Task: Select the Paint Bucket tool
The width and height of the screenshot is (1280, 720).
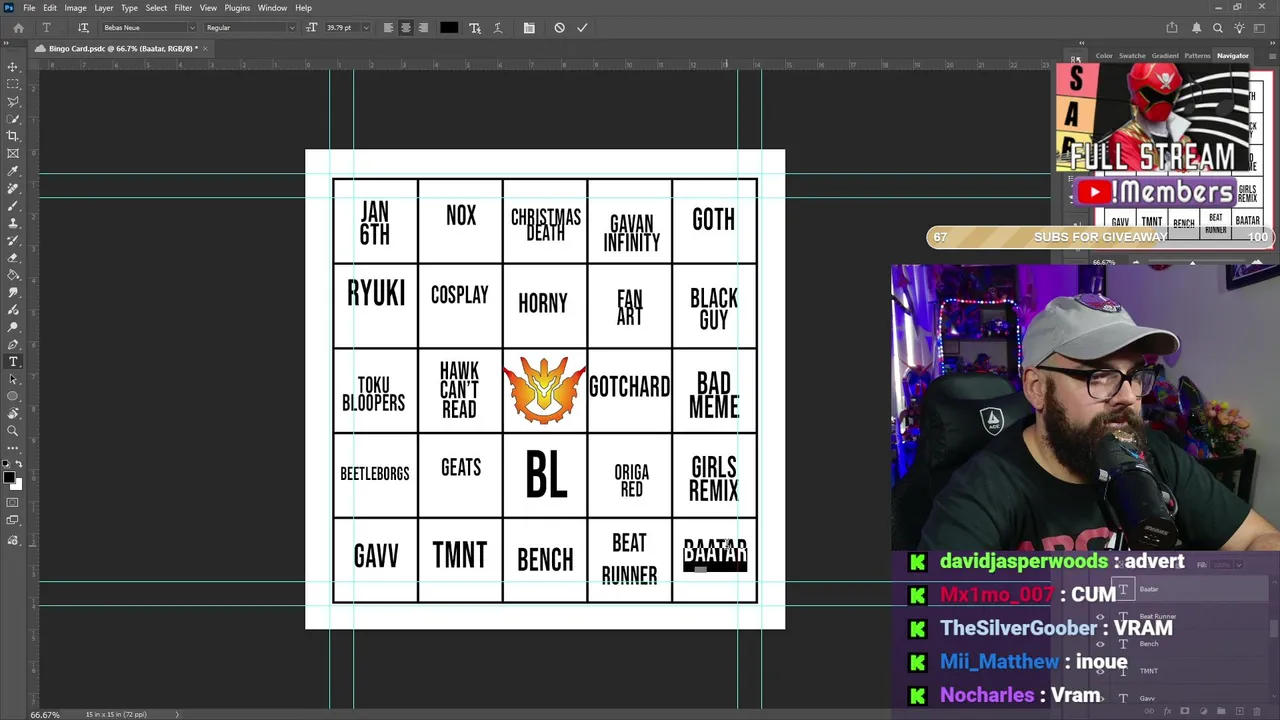Action: (x=13, y=275)
